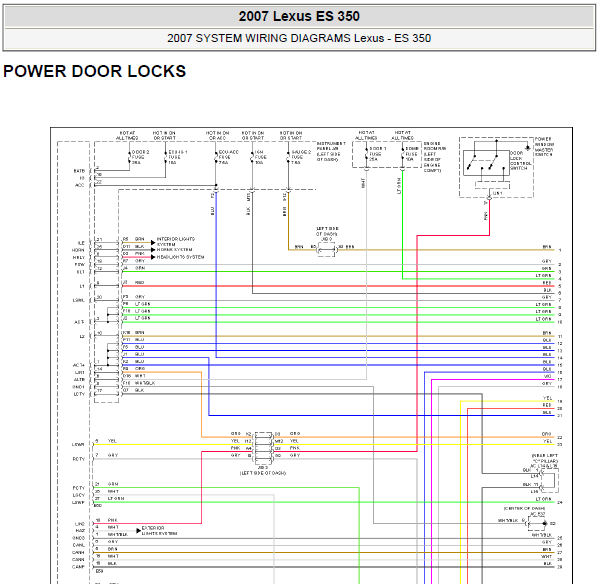Click the J/B 3 connector block symbol

pos(263,448)
